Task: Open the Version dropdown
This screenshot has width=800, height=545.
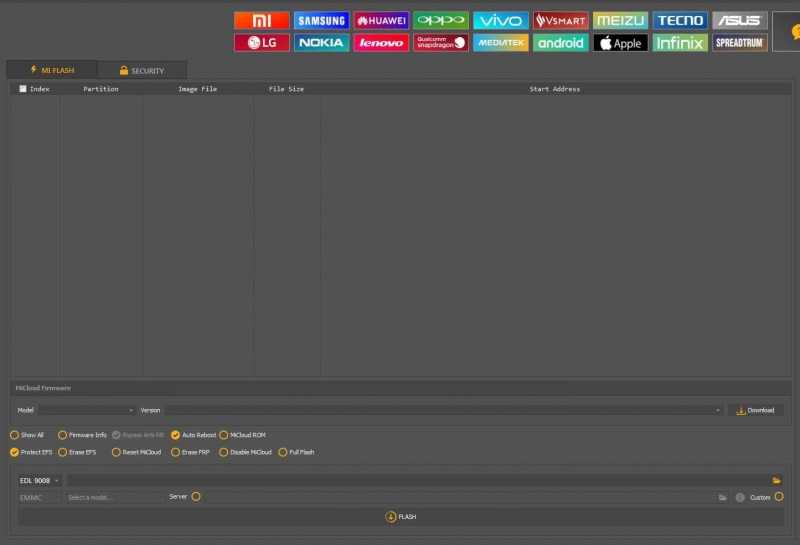Action: click(x=443, y=410)
